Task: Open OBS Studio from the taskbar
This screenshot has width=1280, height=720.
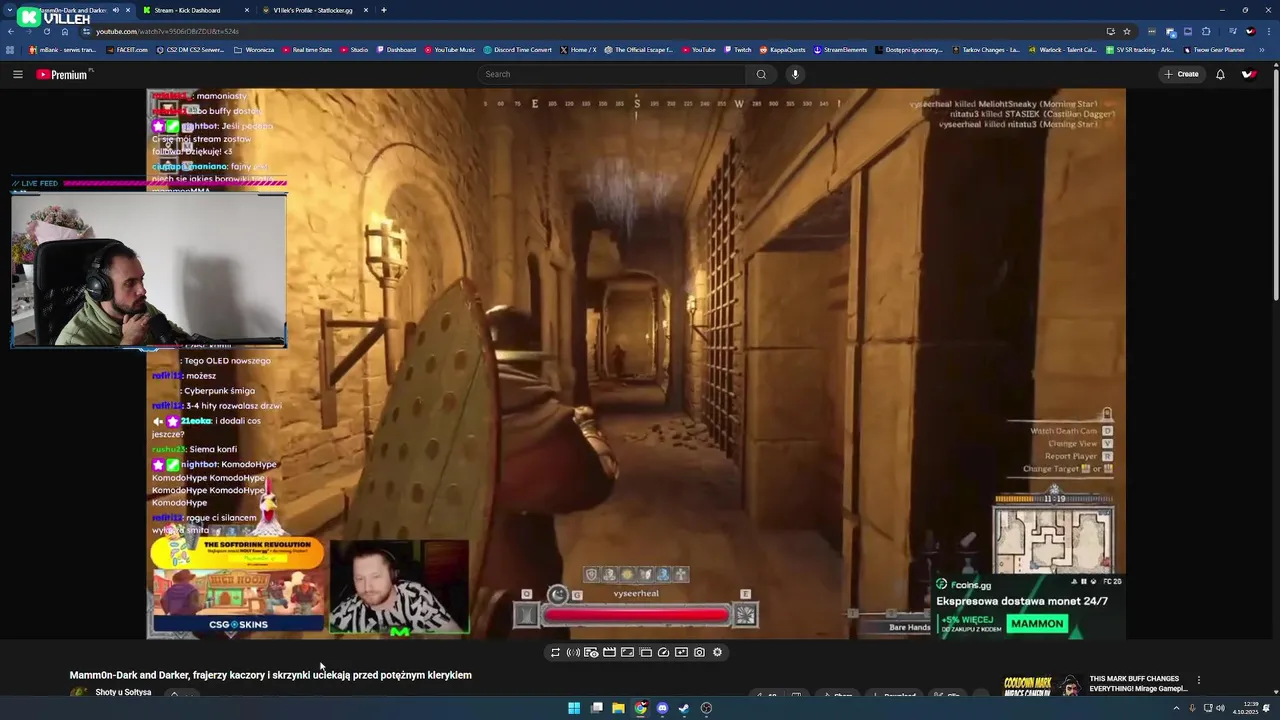Action: [706, 708]
